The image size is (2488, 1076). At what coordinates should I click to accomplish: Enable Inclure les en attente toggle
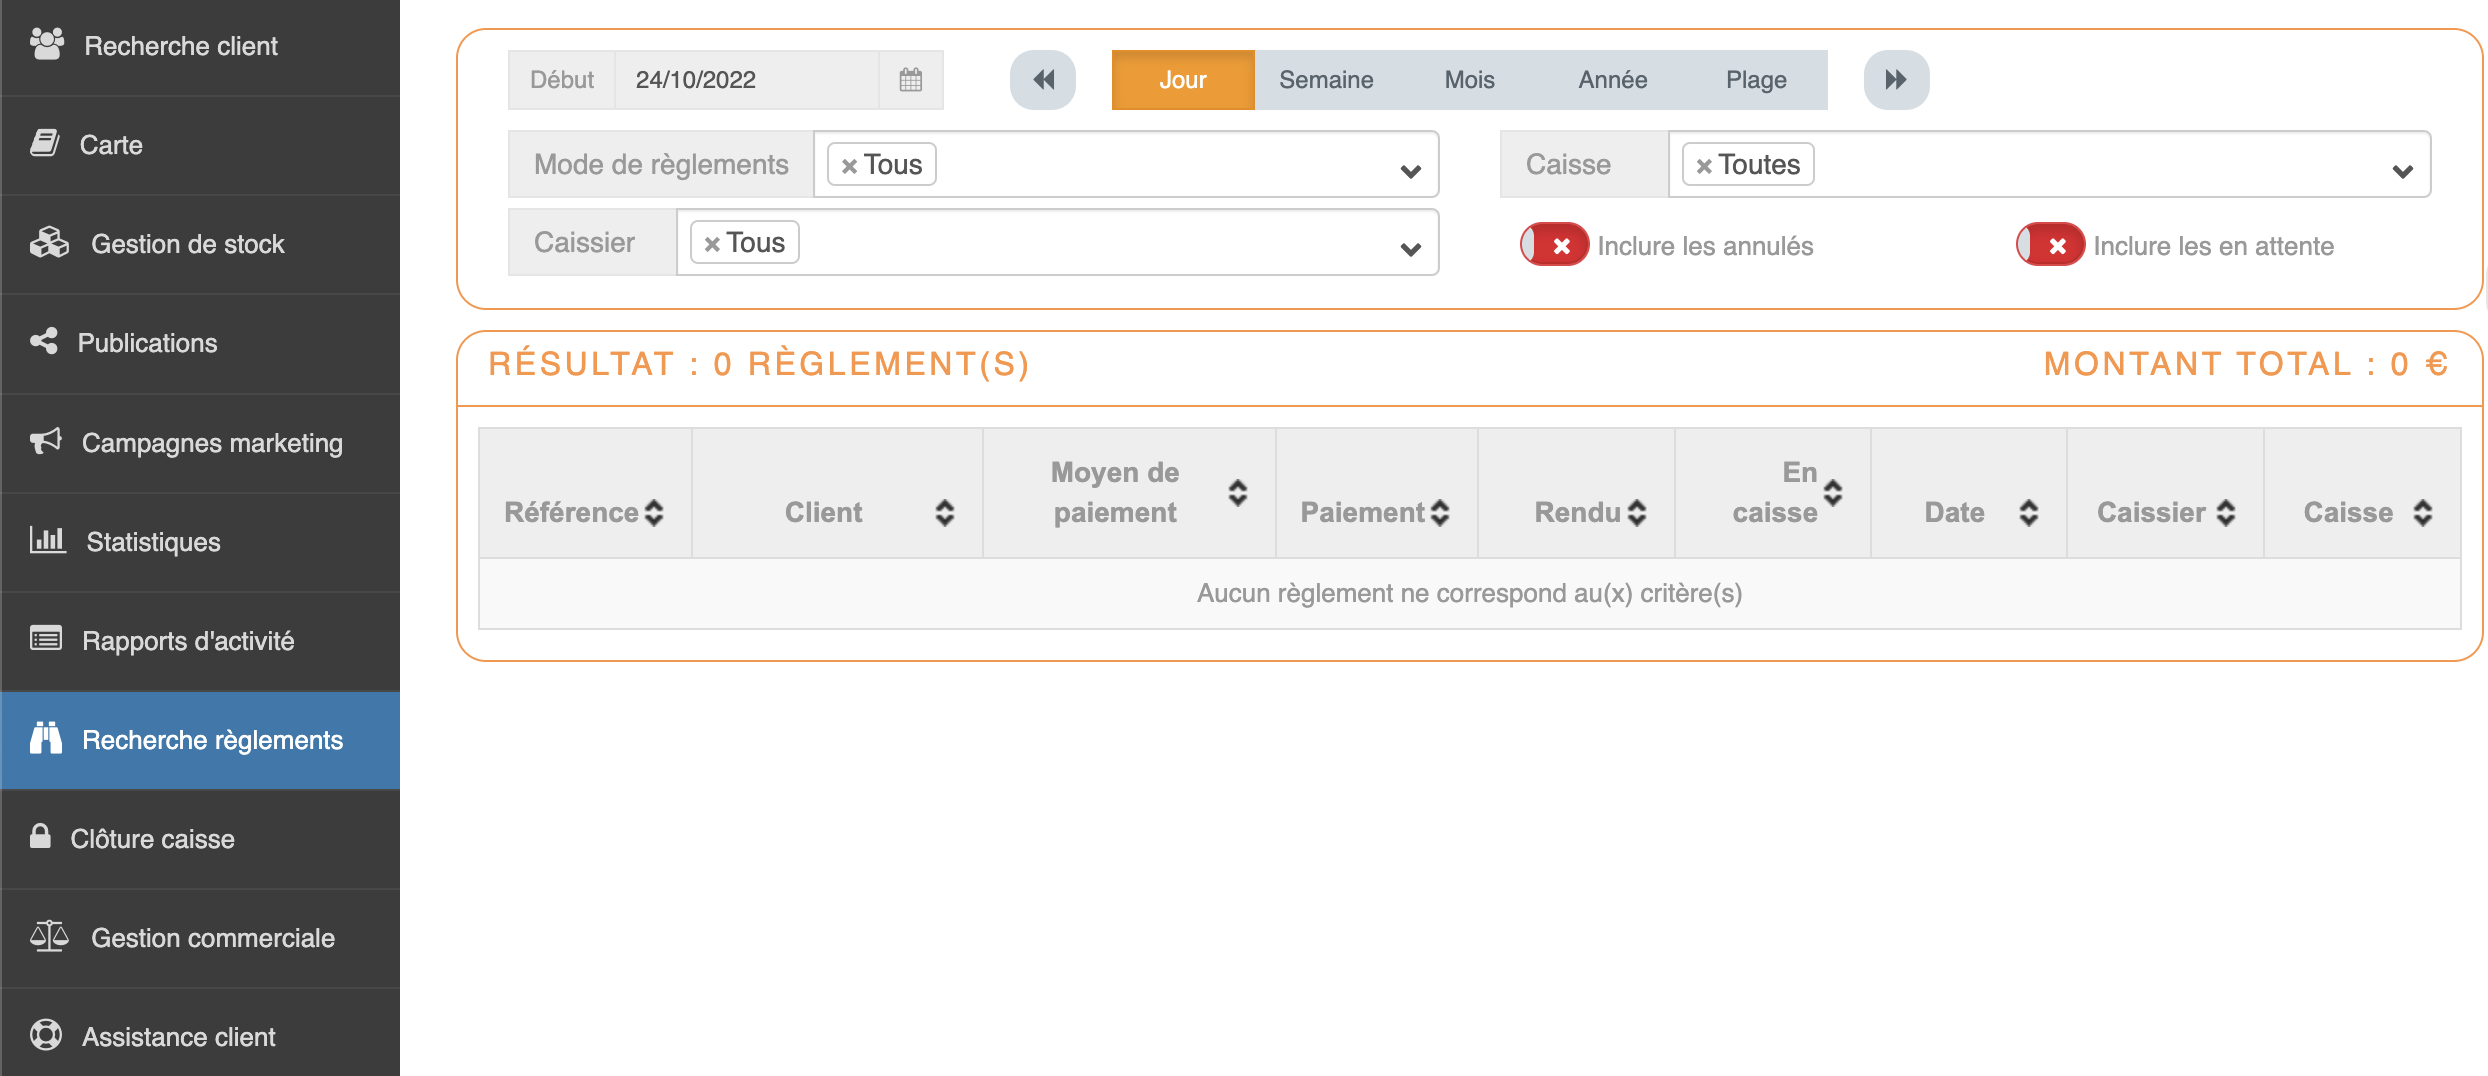pyautogui.click(x=2050, y=245)
